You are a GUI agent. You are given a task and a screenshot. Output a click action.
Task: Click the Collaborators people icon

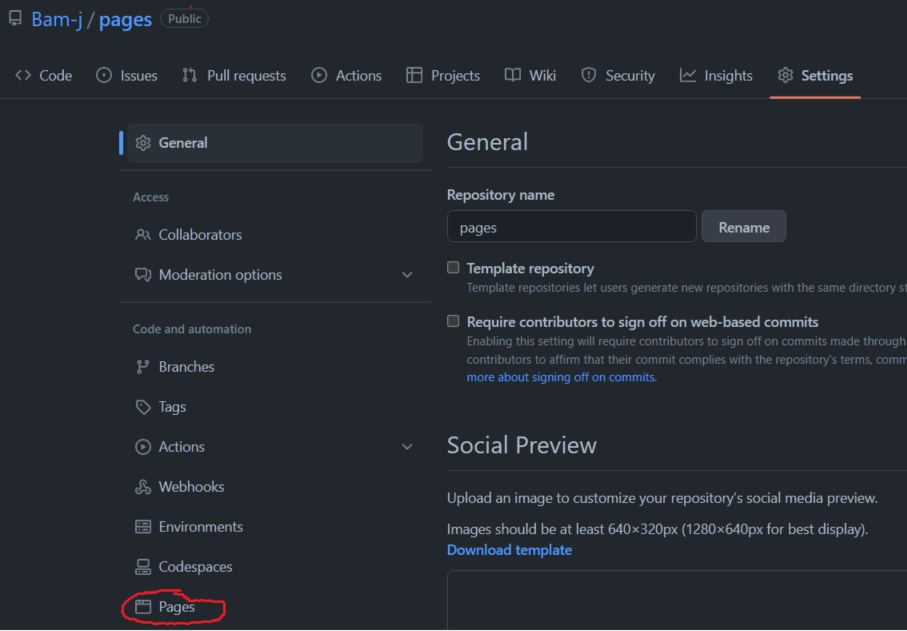(143, 235)
